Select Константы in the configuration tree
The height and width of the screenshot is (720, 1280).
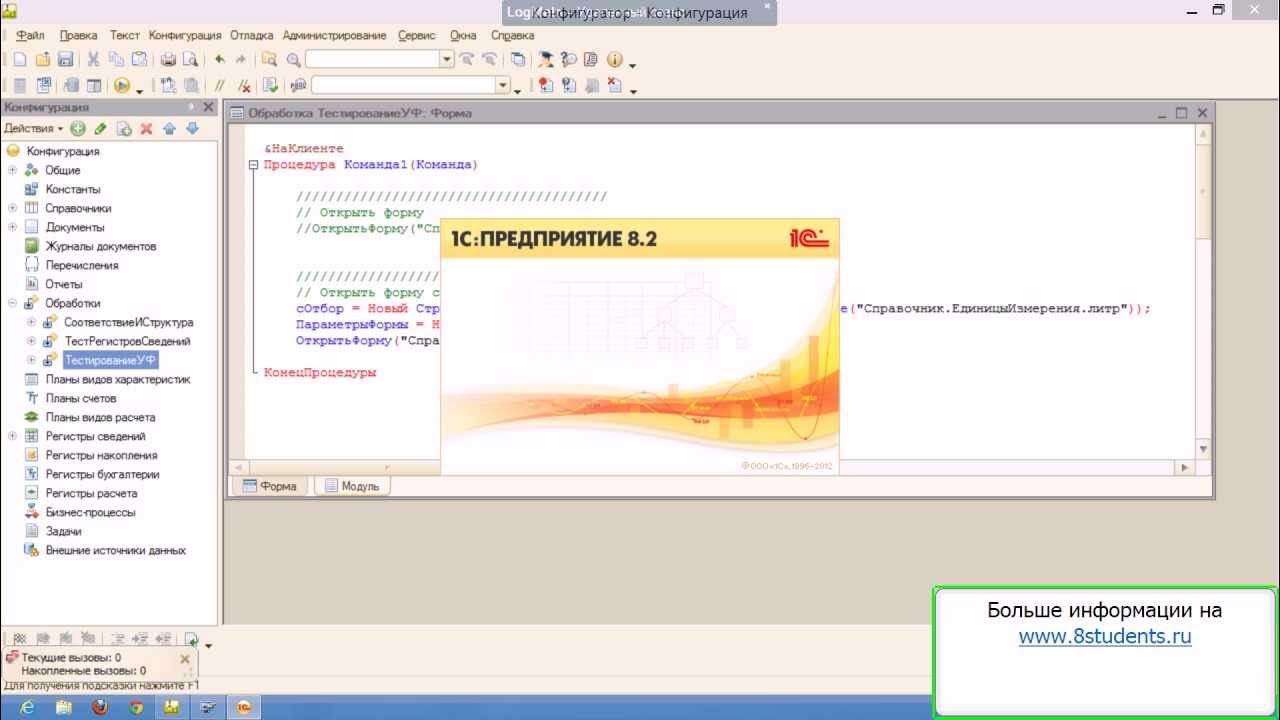click(72, 189)
